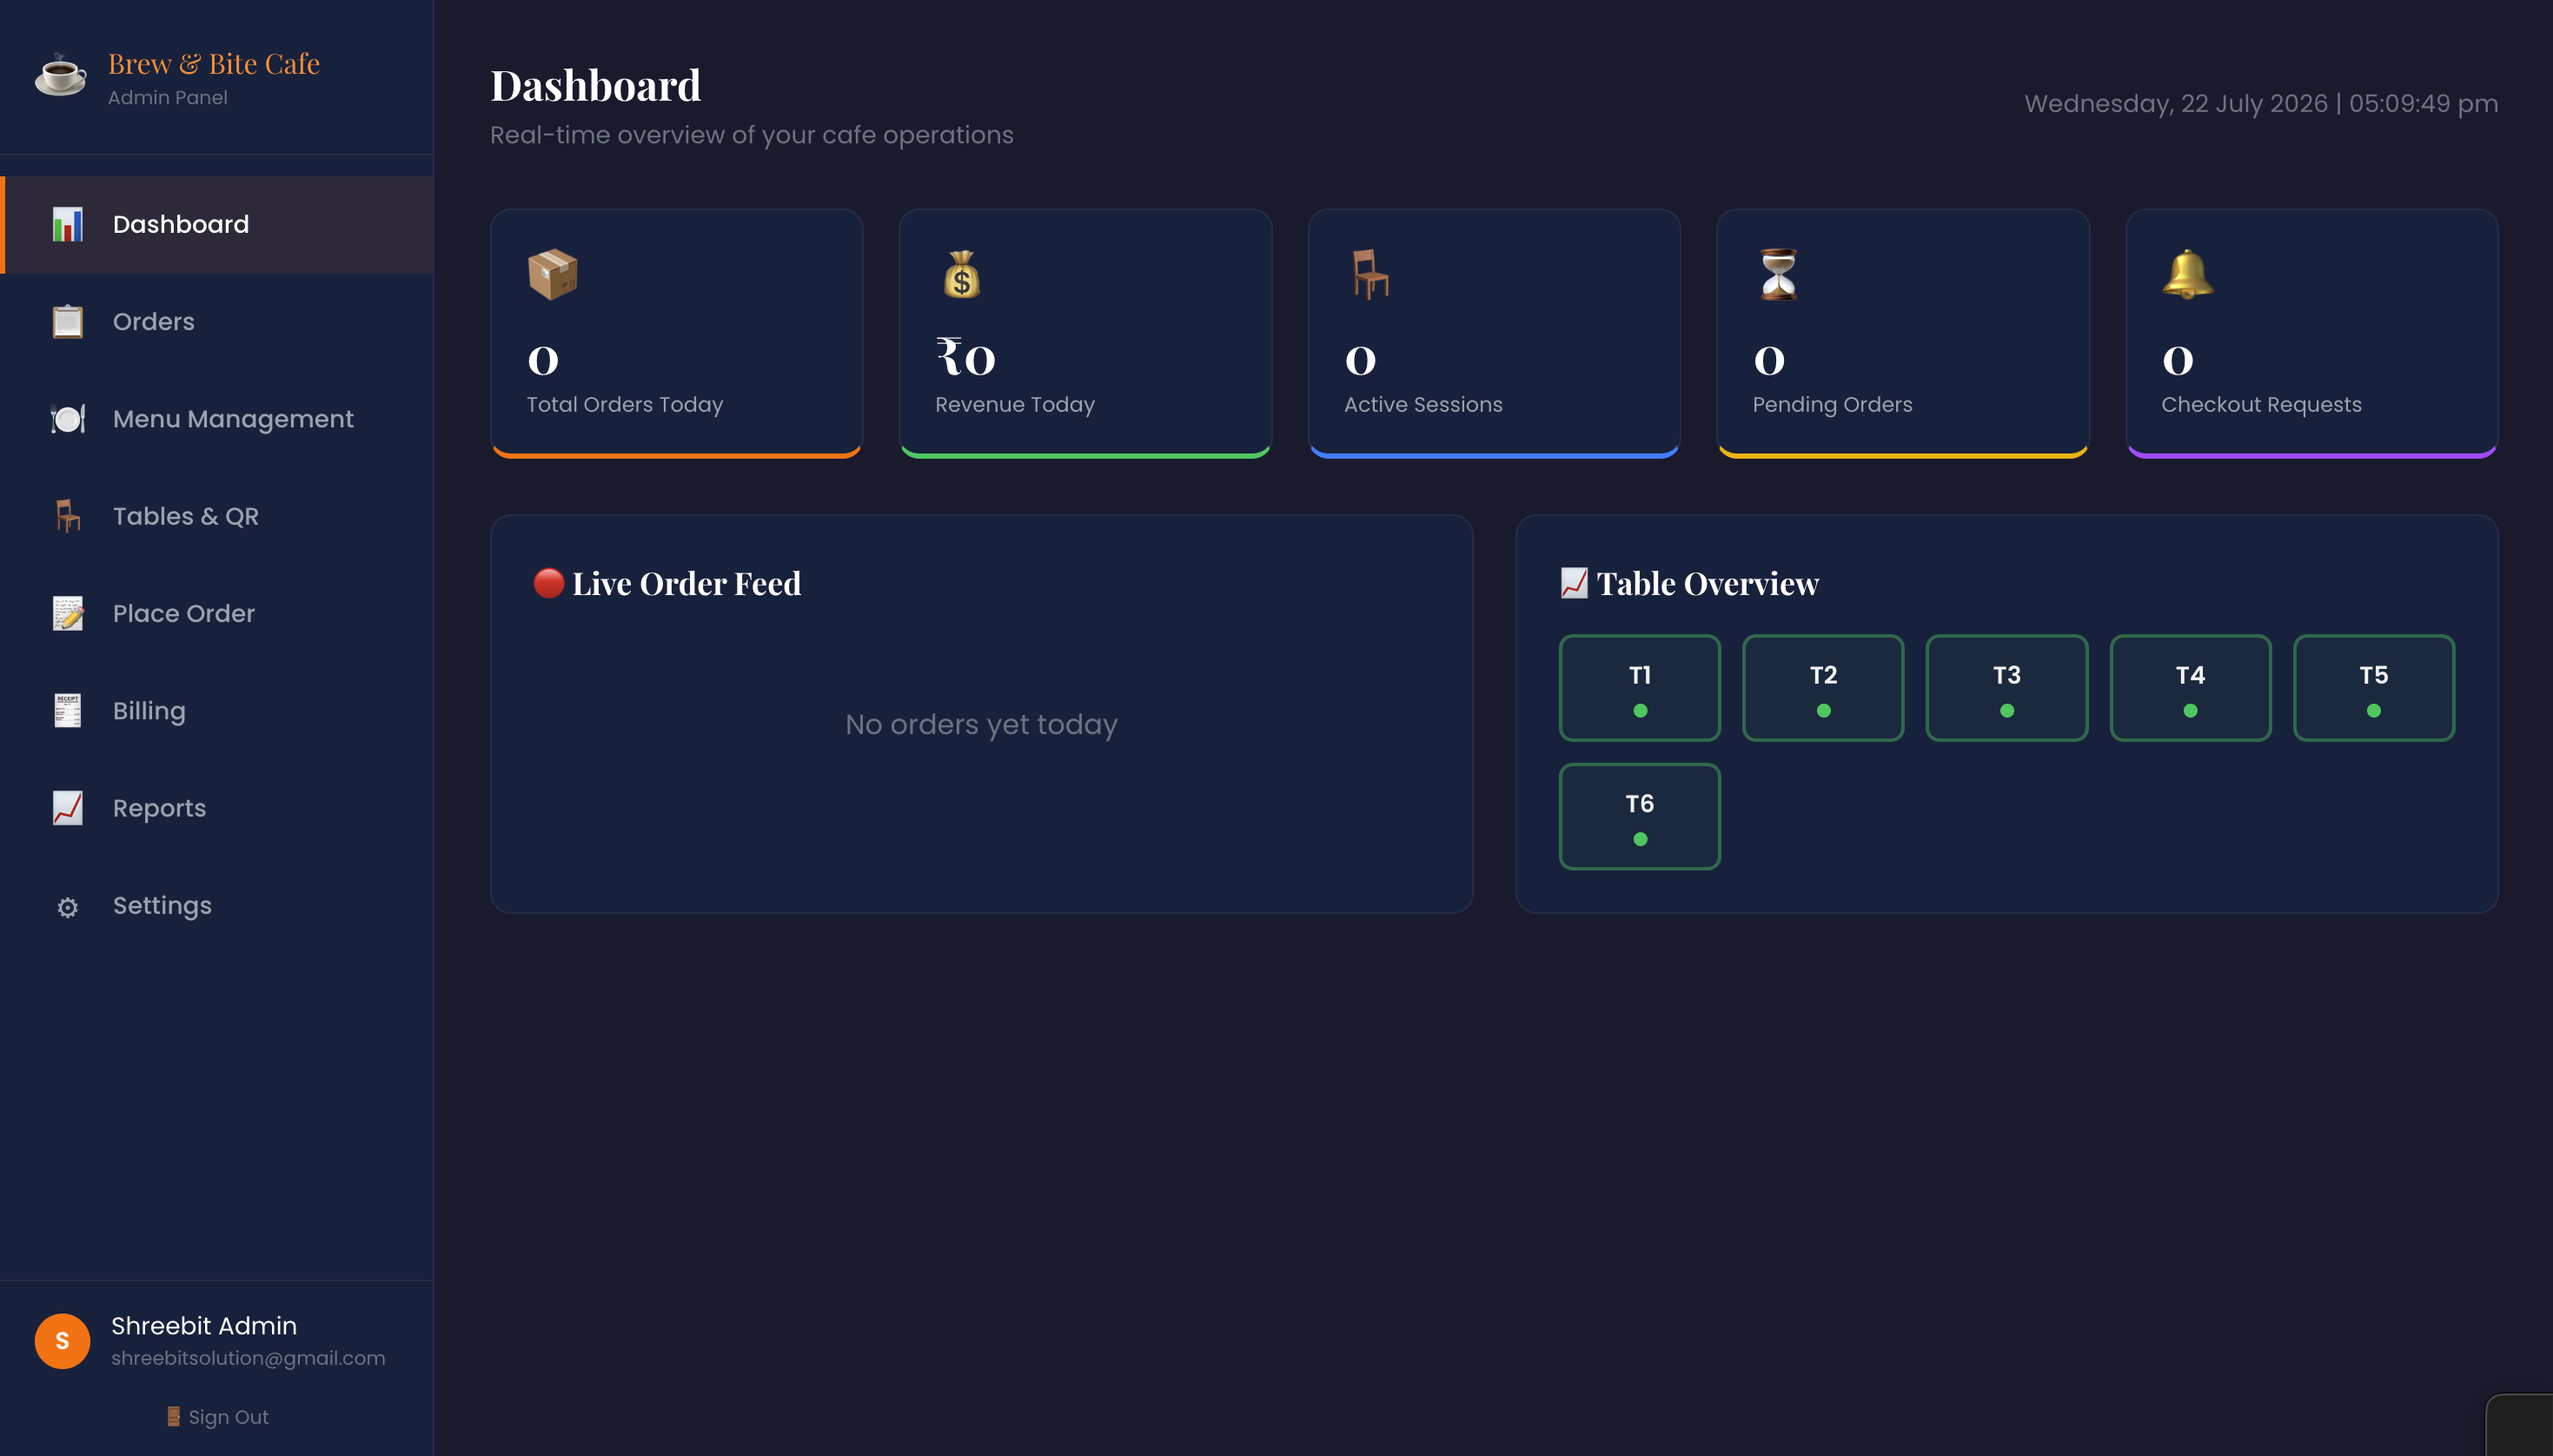Click the chair icon on Active Sessions card

click(x=1370, y=274)
